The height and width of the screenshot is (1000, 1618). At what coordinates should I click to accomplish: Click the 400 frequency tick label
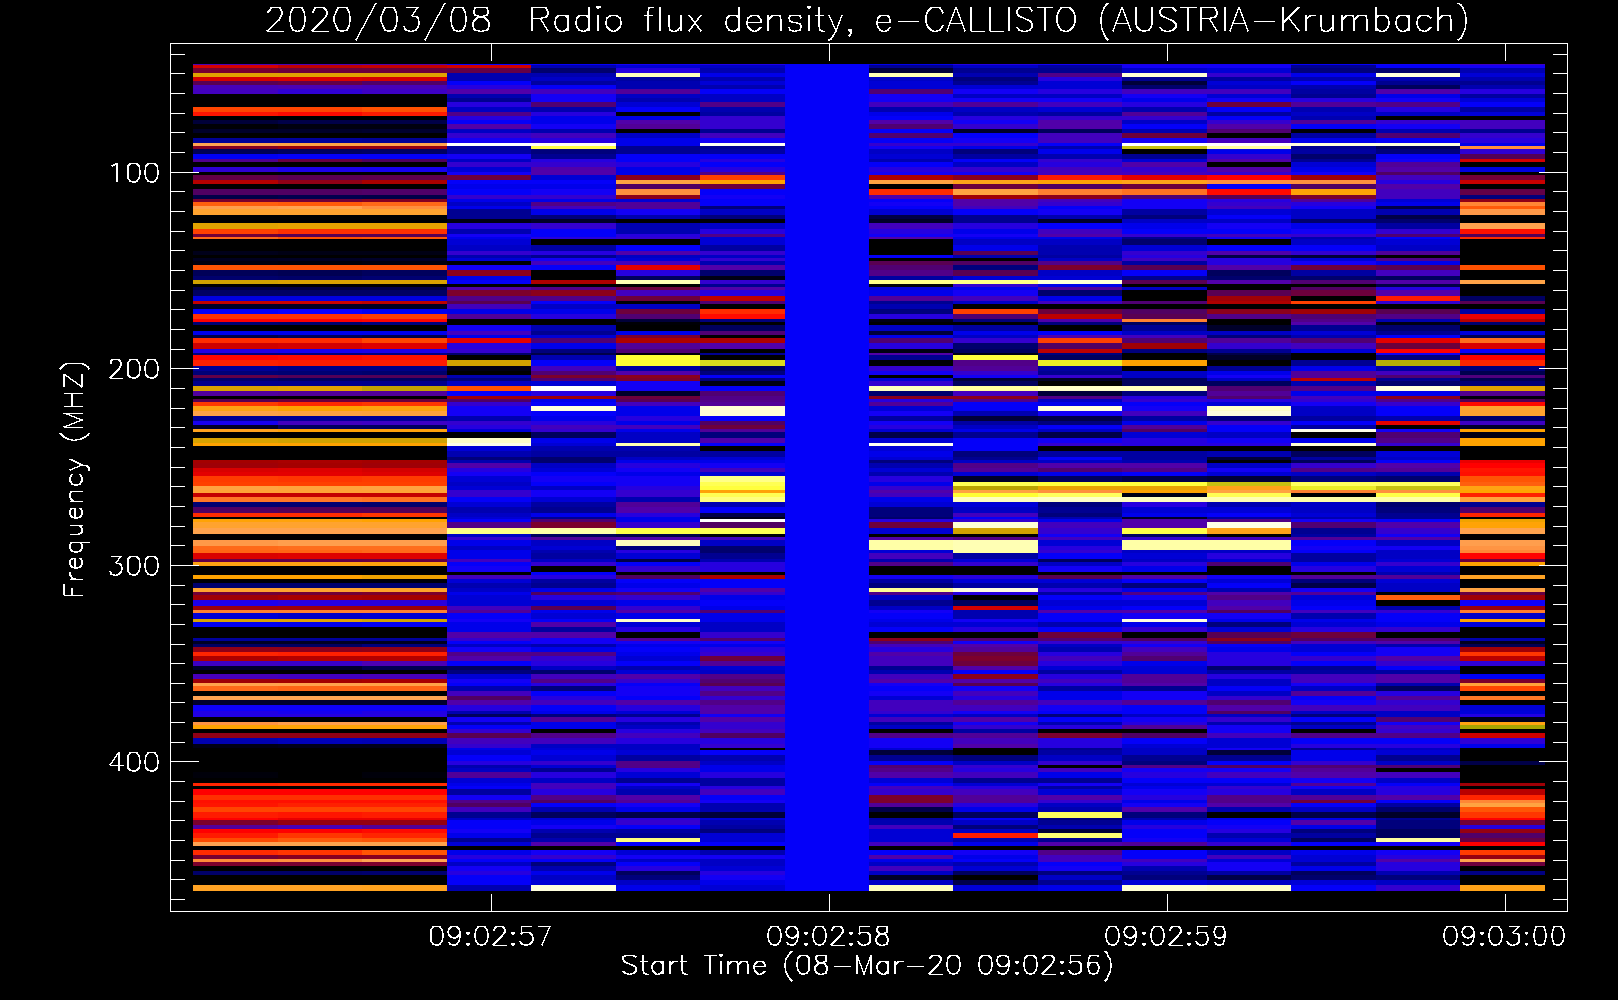(134, 762)
